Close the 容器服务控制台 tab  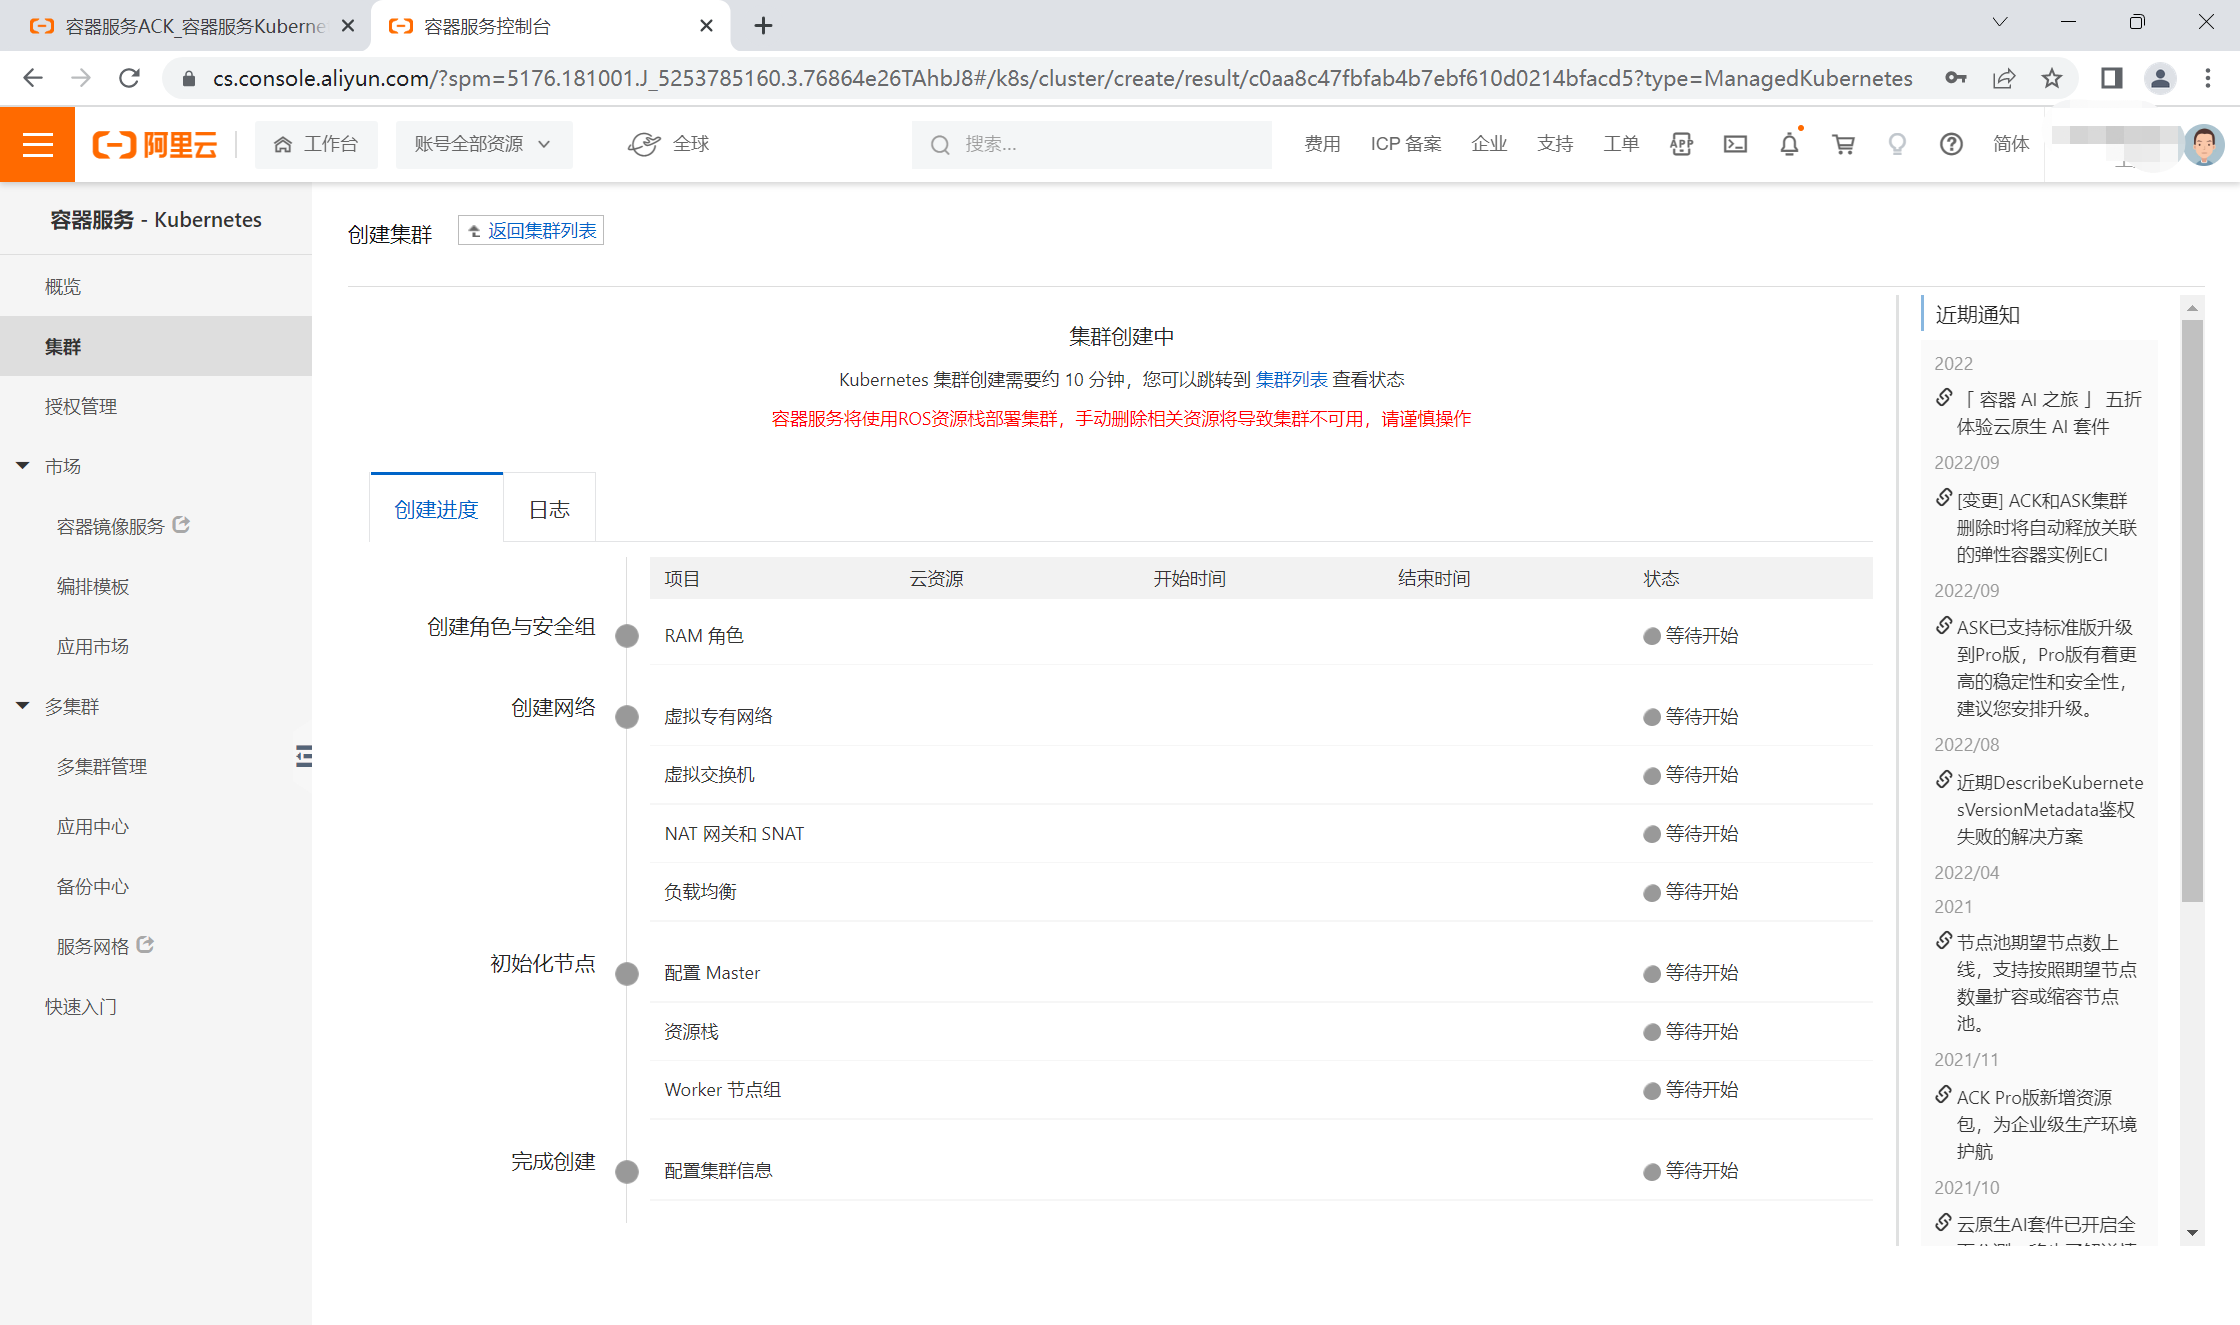coord(706,26)
